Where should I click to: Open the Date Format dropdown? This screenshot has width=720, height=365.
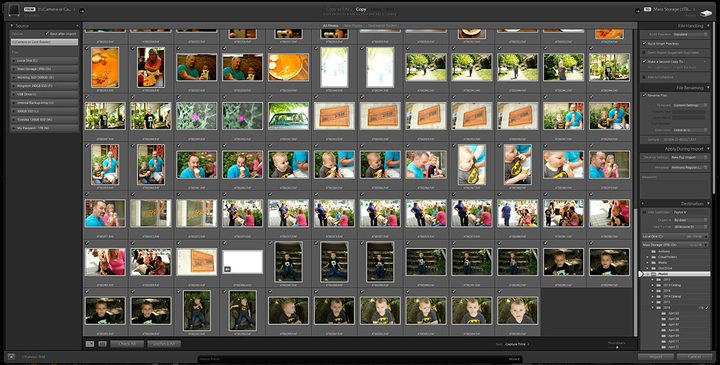tap(691, 227)
